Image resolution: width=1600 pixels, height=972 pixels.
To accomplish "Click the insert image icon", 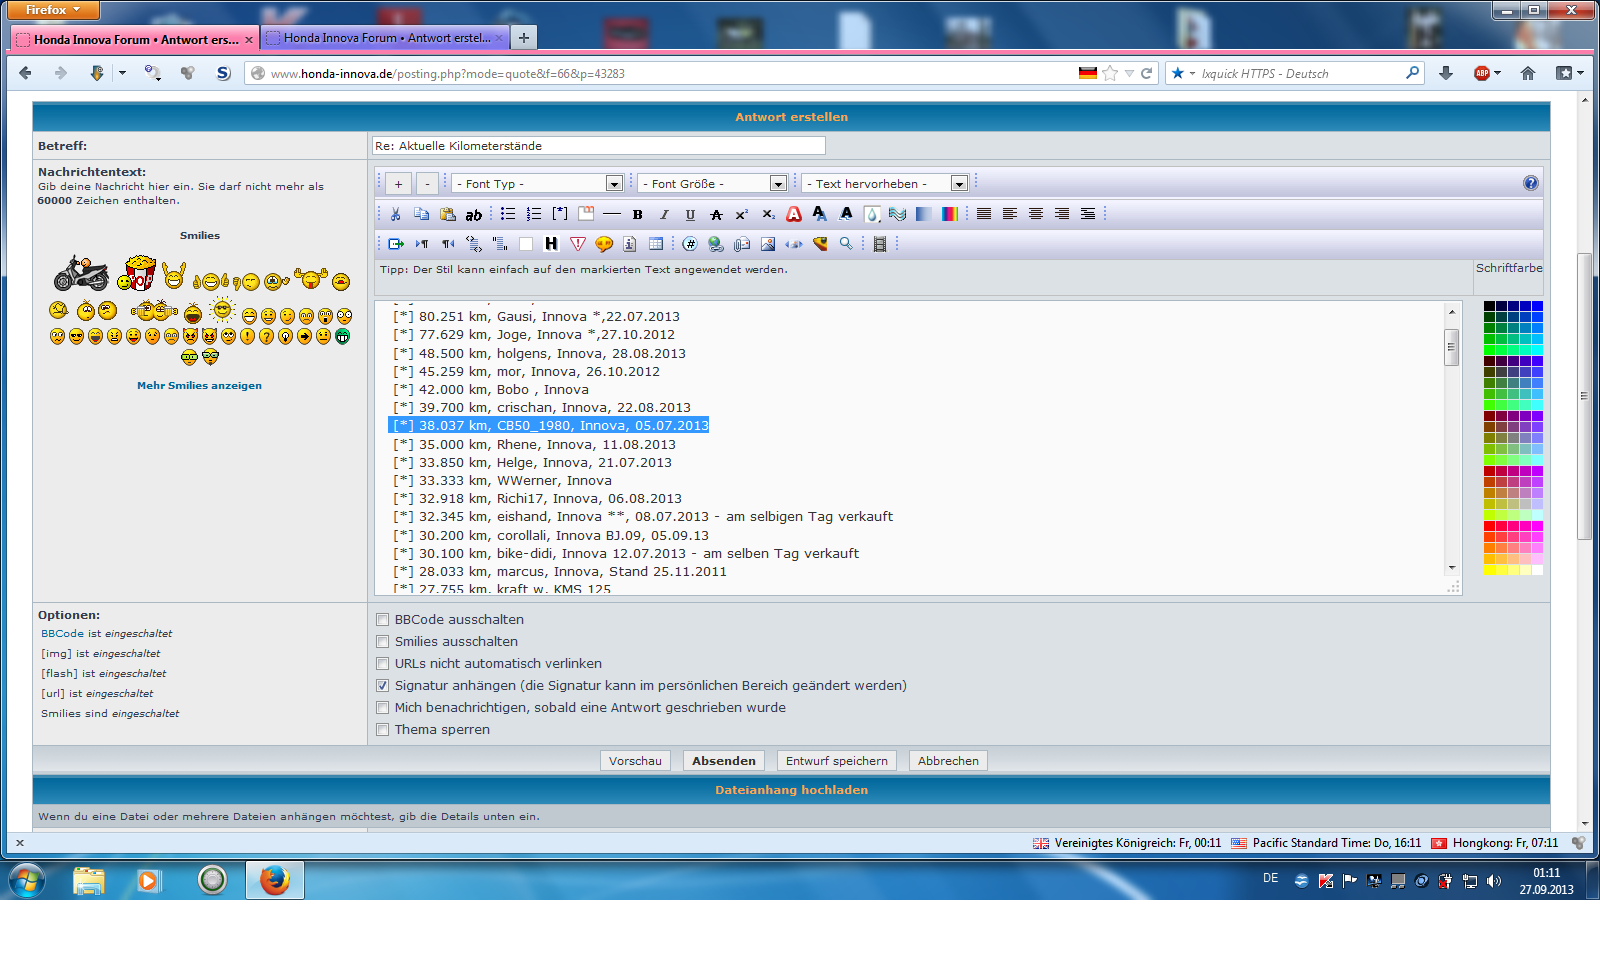I will [x=768, y=244].
